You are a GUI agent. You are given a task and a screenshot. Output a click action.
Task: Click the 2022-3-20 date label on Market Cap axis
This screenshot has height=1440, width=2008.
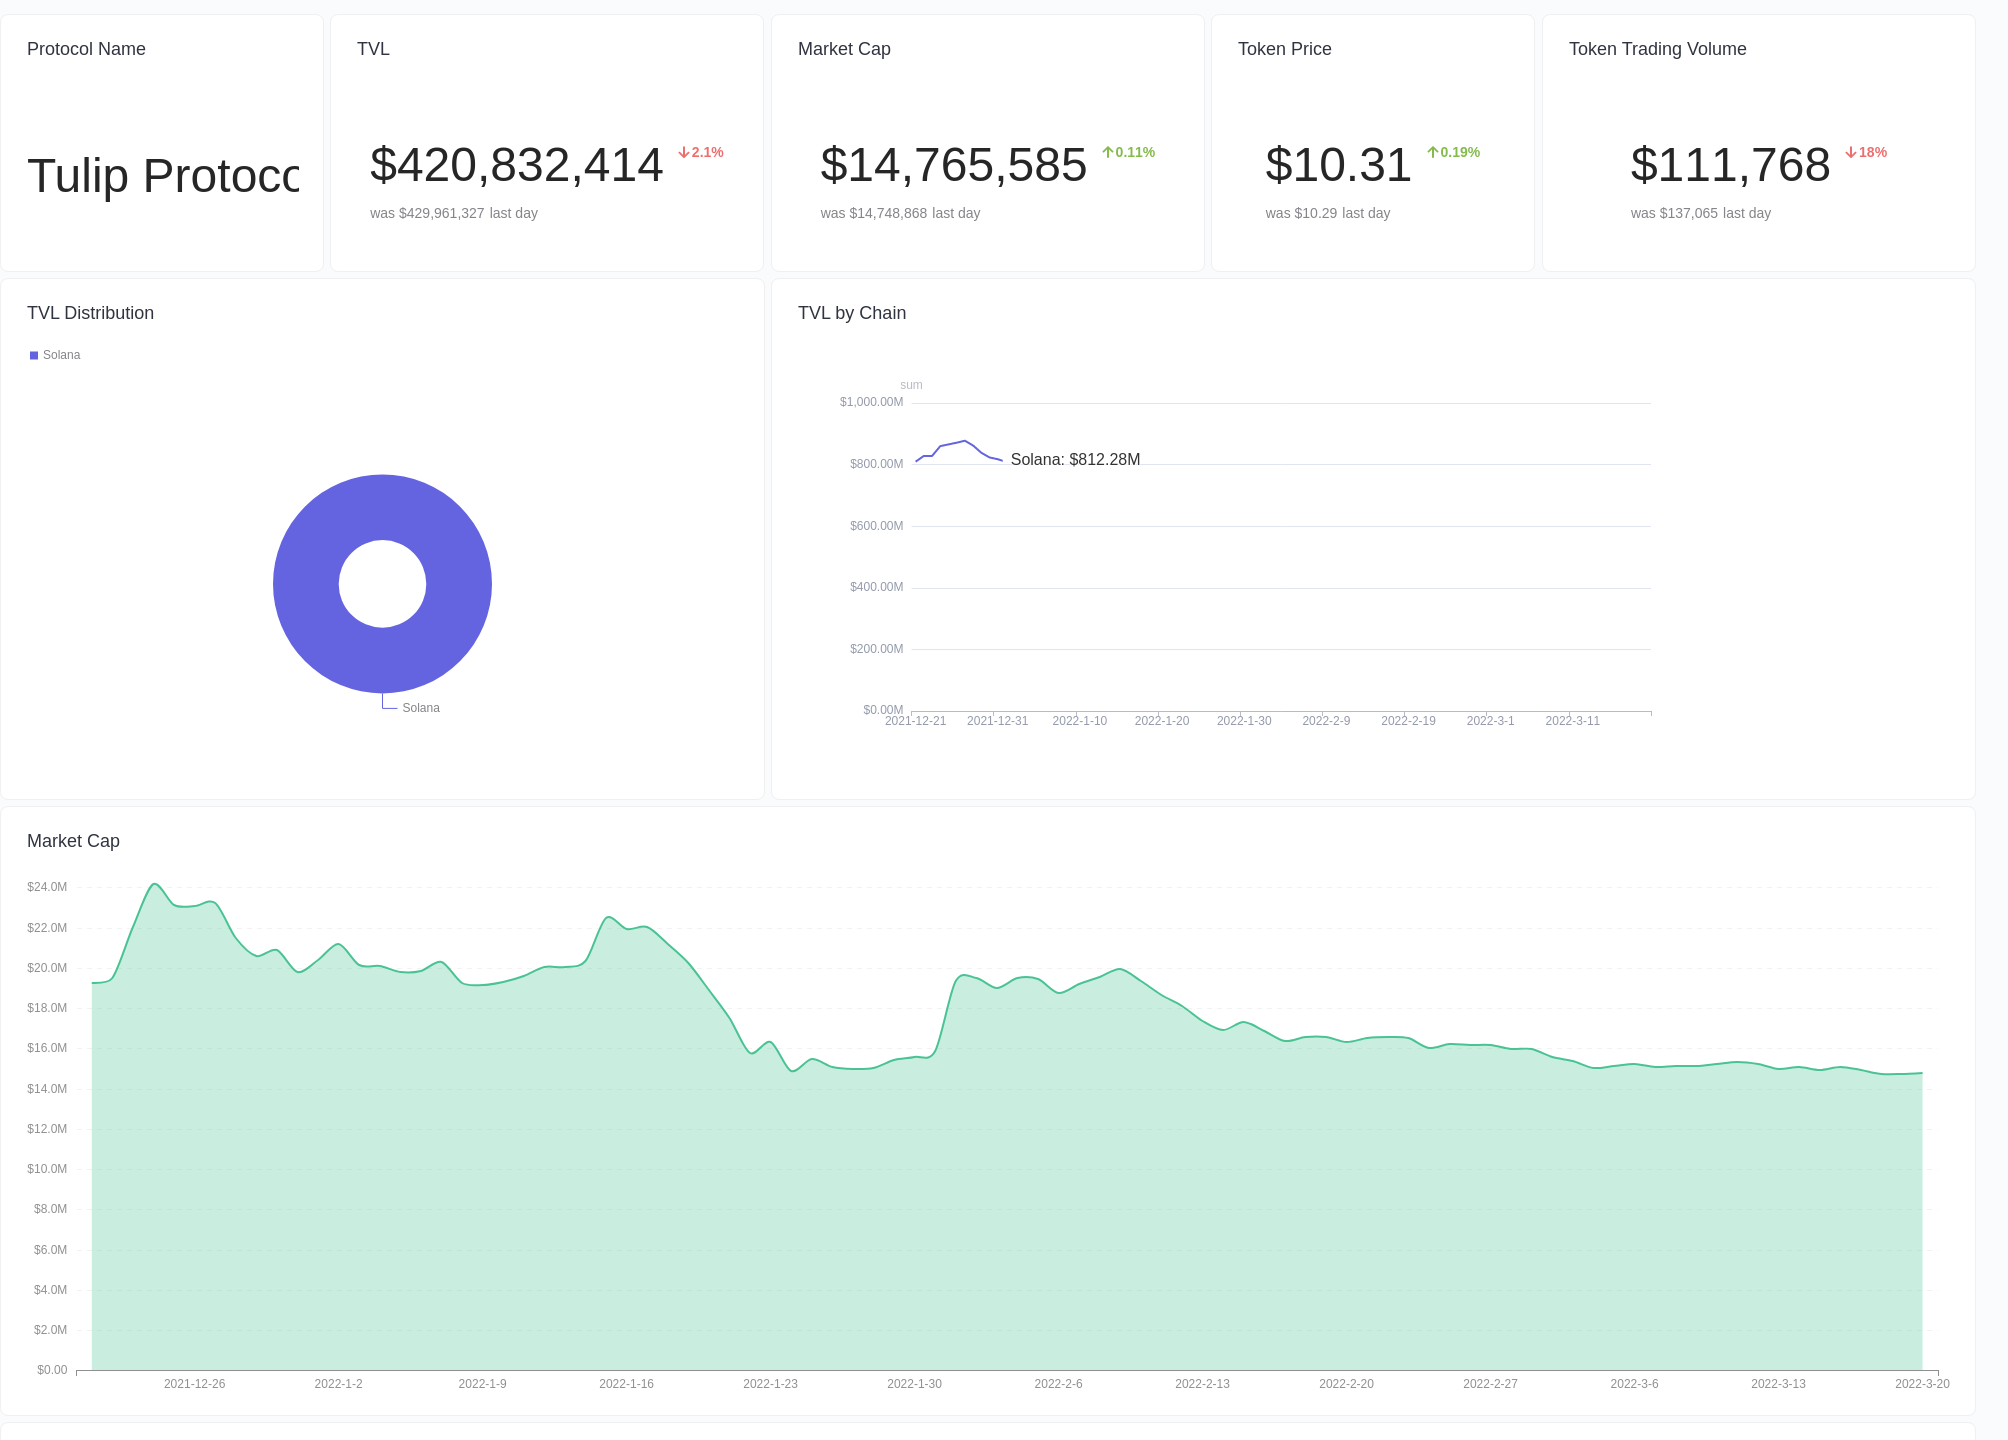click(x=1924, y=1384)
